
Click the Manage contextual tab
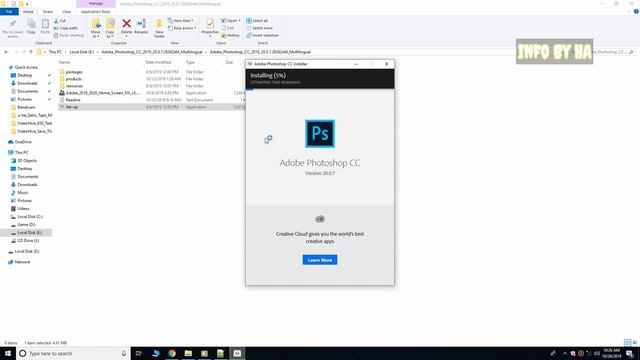point(96,4)
